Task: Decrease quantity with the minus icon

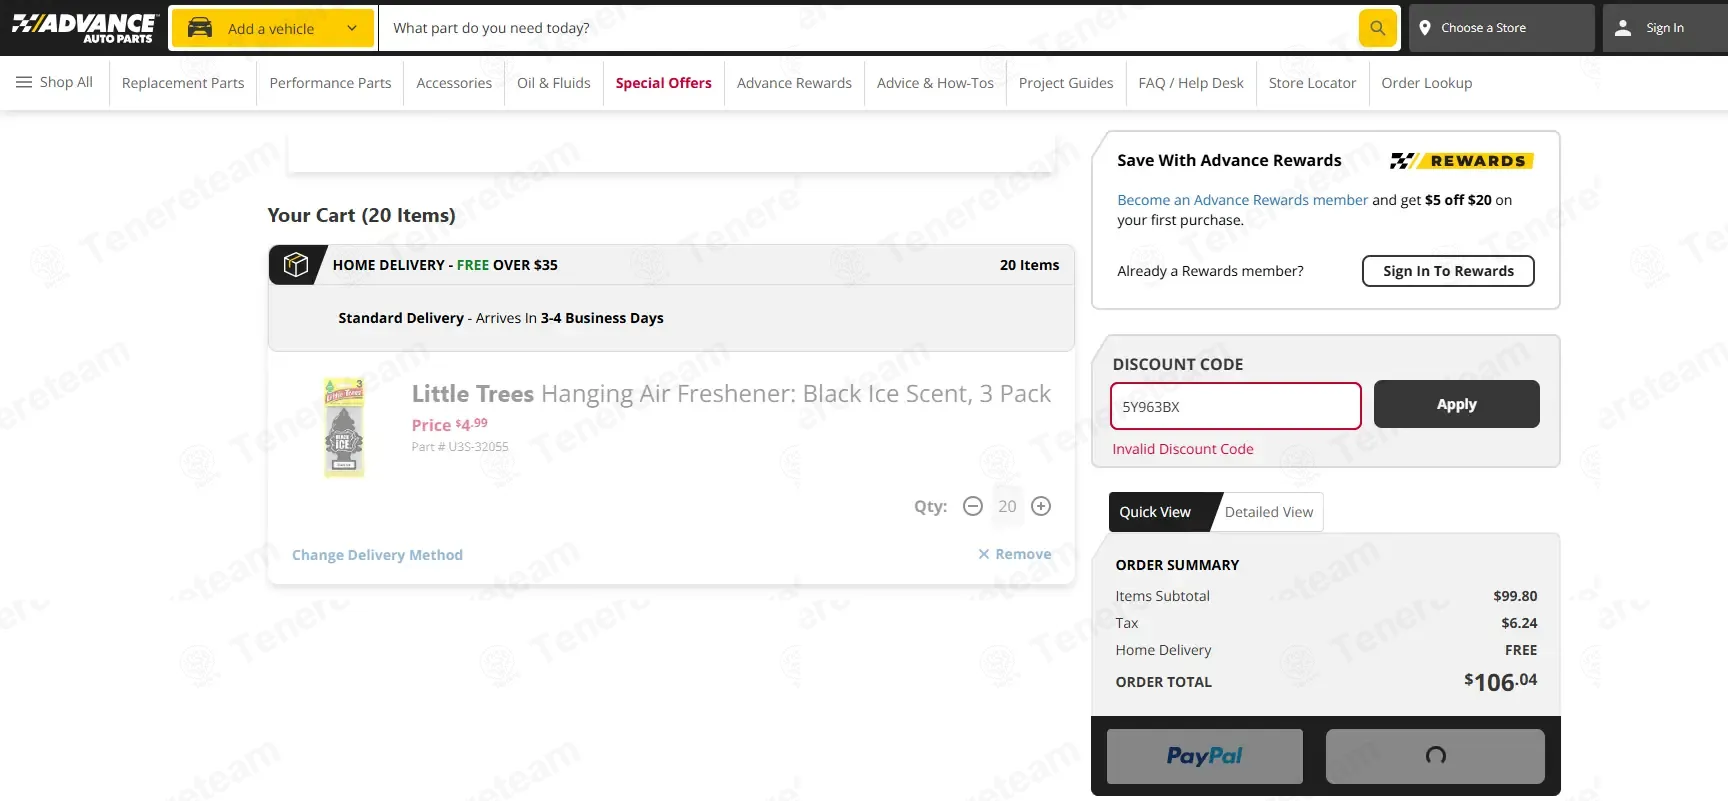Action: pyautogui.click(x=973, y=506)
